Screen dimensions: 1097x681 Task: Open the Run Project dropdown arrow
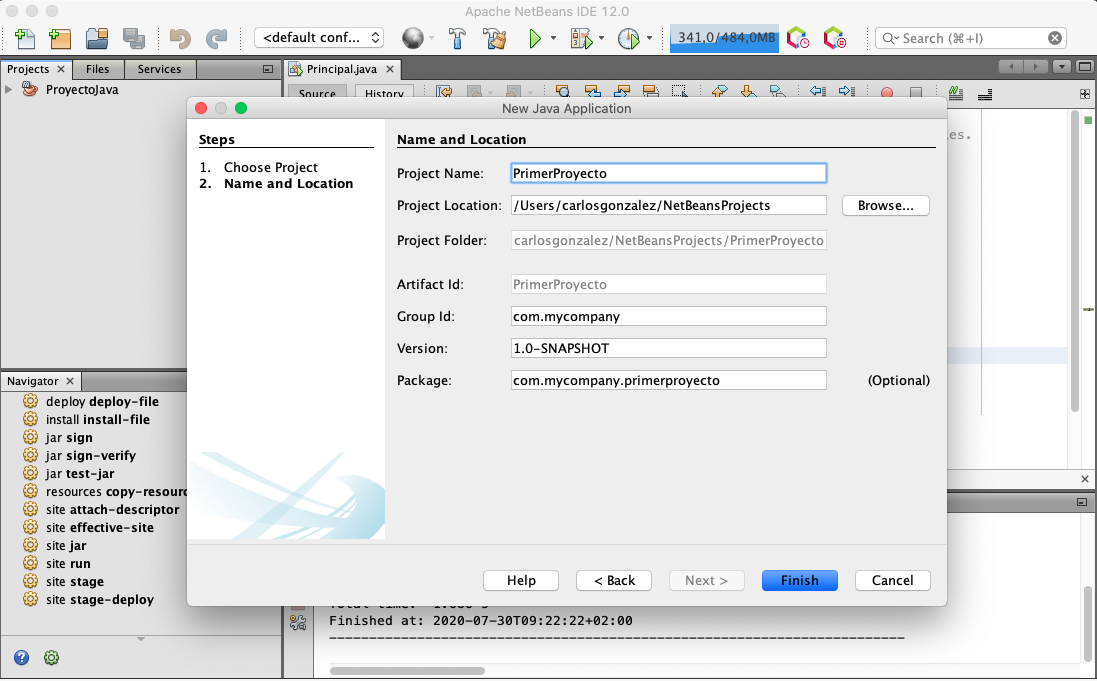pyautogui.click(x=553, y=38)
